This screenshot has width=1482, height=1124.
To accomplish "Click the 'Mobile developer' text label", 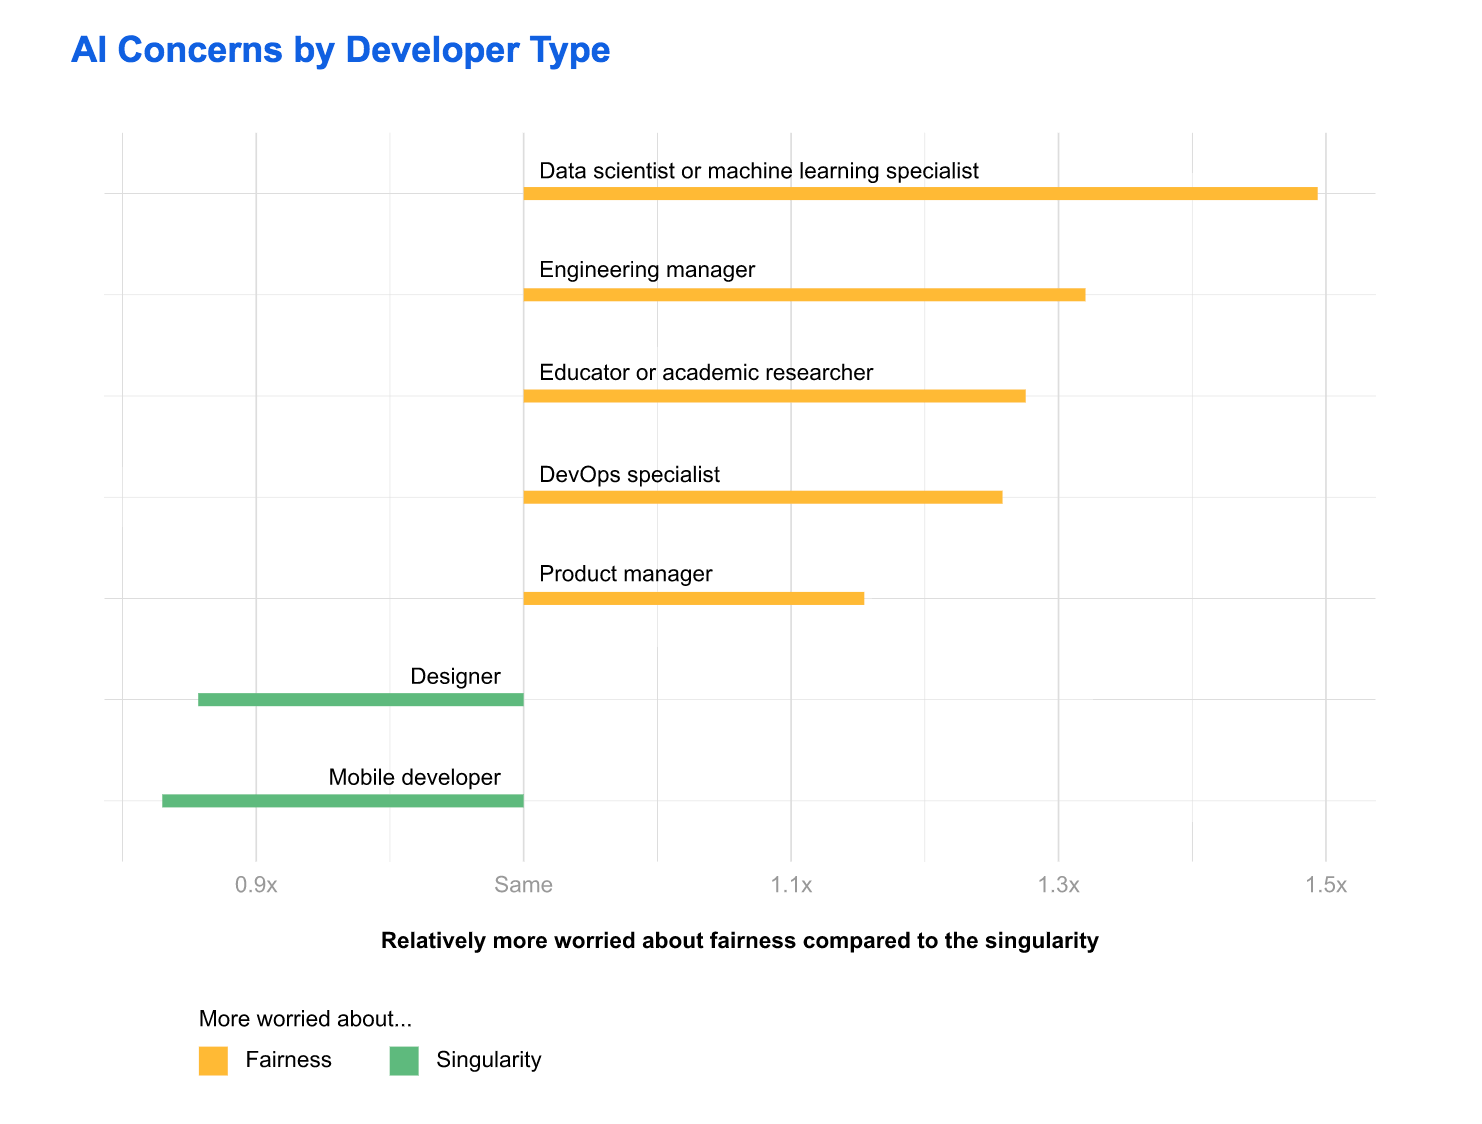I will click(x=414, y=777).
